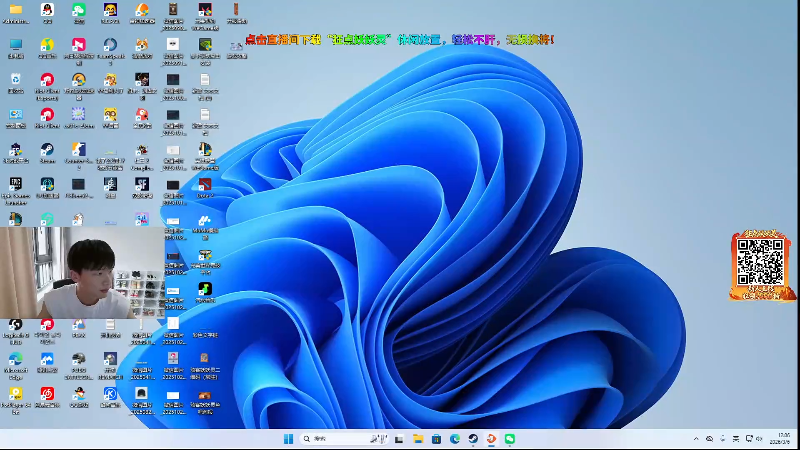Click the QR code image on the right
Image resolution: width=800 pixels, height=450 pixels.
pyautogui.click(x=759, y=263)
